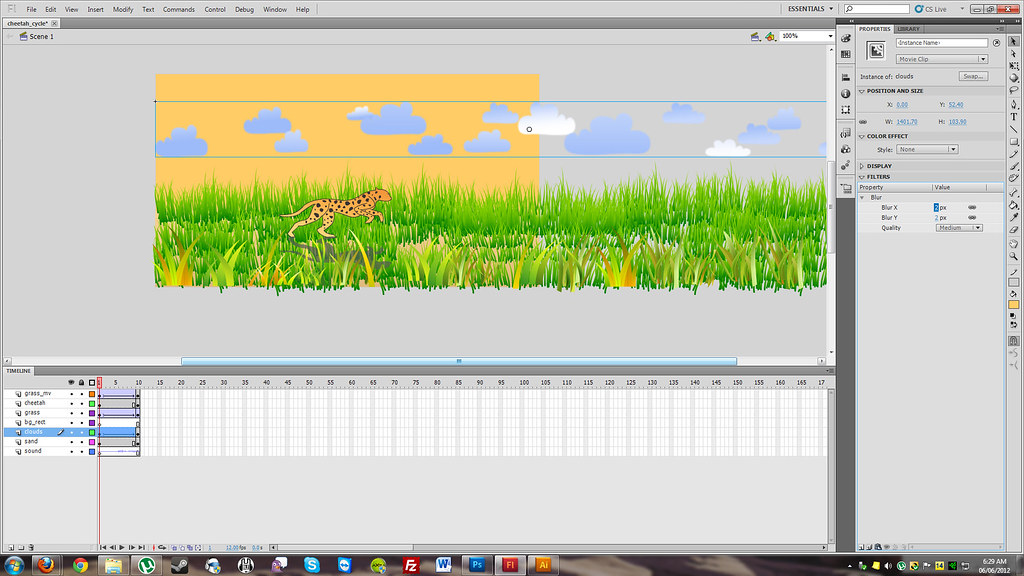Click the Scene 1 breadcrumb link
The width and height of the screenshot is (1024, 576).
pyautogui.click(x=41, y=37)
